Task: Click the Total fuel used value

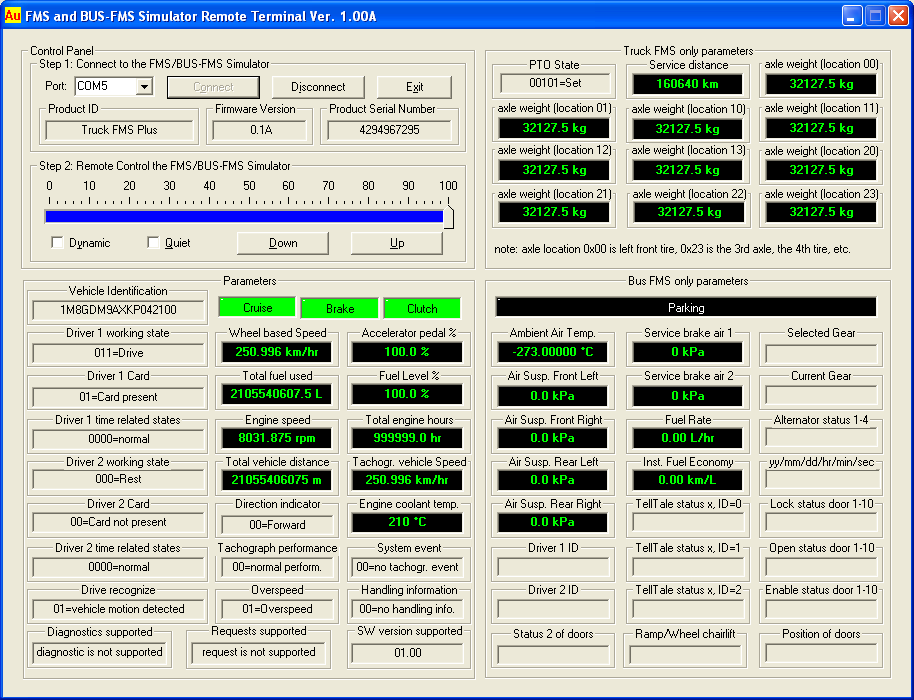Action: click(x=276, y=394)
